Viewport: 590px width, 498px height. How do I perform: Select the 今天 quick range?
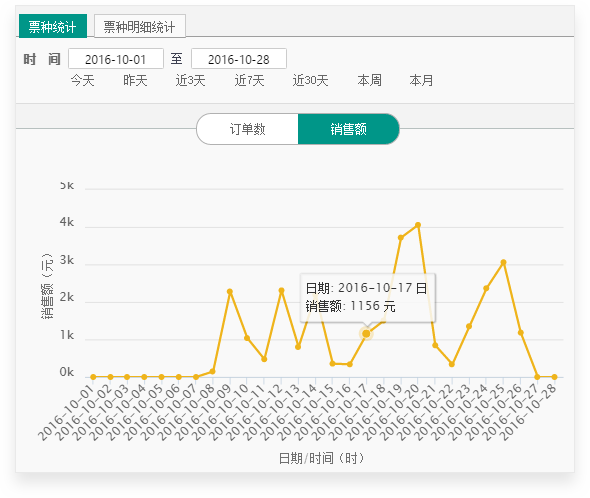tap(82, 80)
